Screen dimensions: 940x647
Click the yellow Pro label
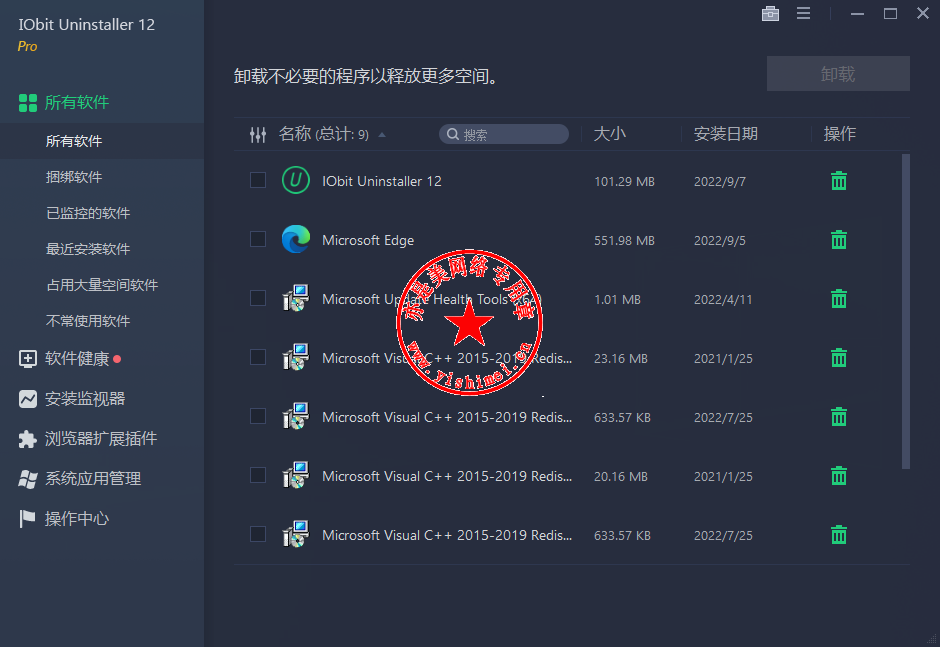pos(28,46)
